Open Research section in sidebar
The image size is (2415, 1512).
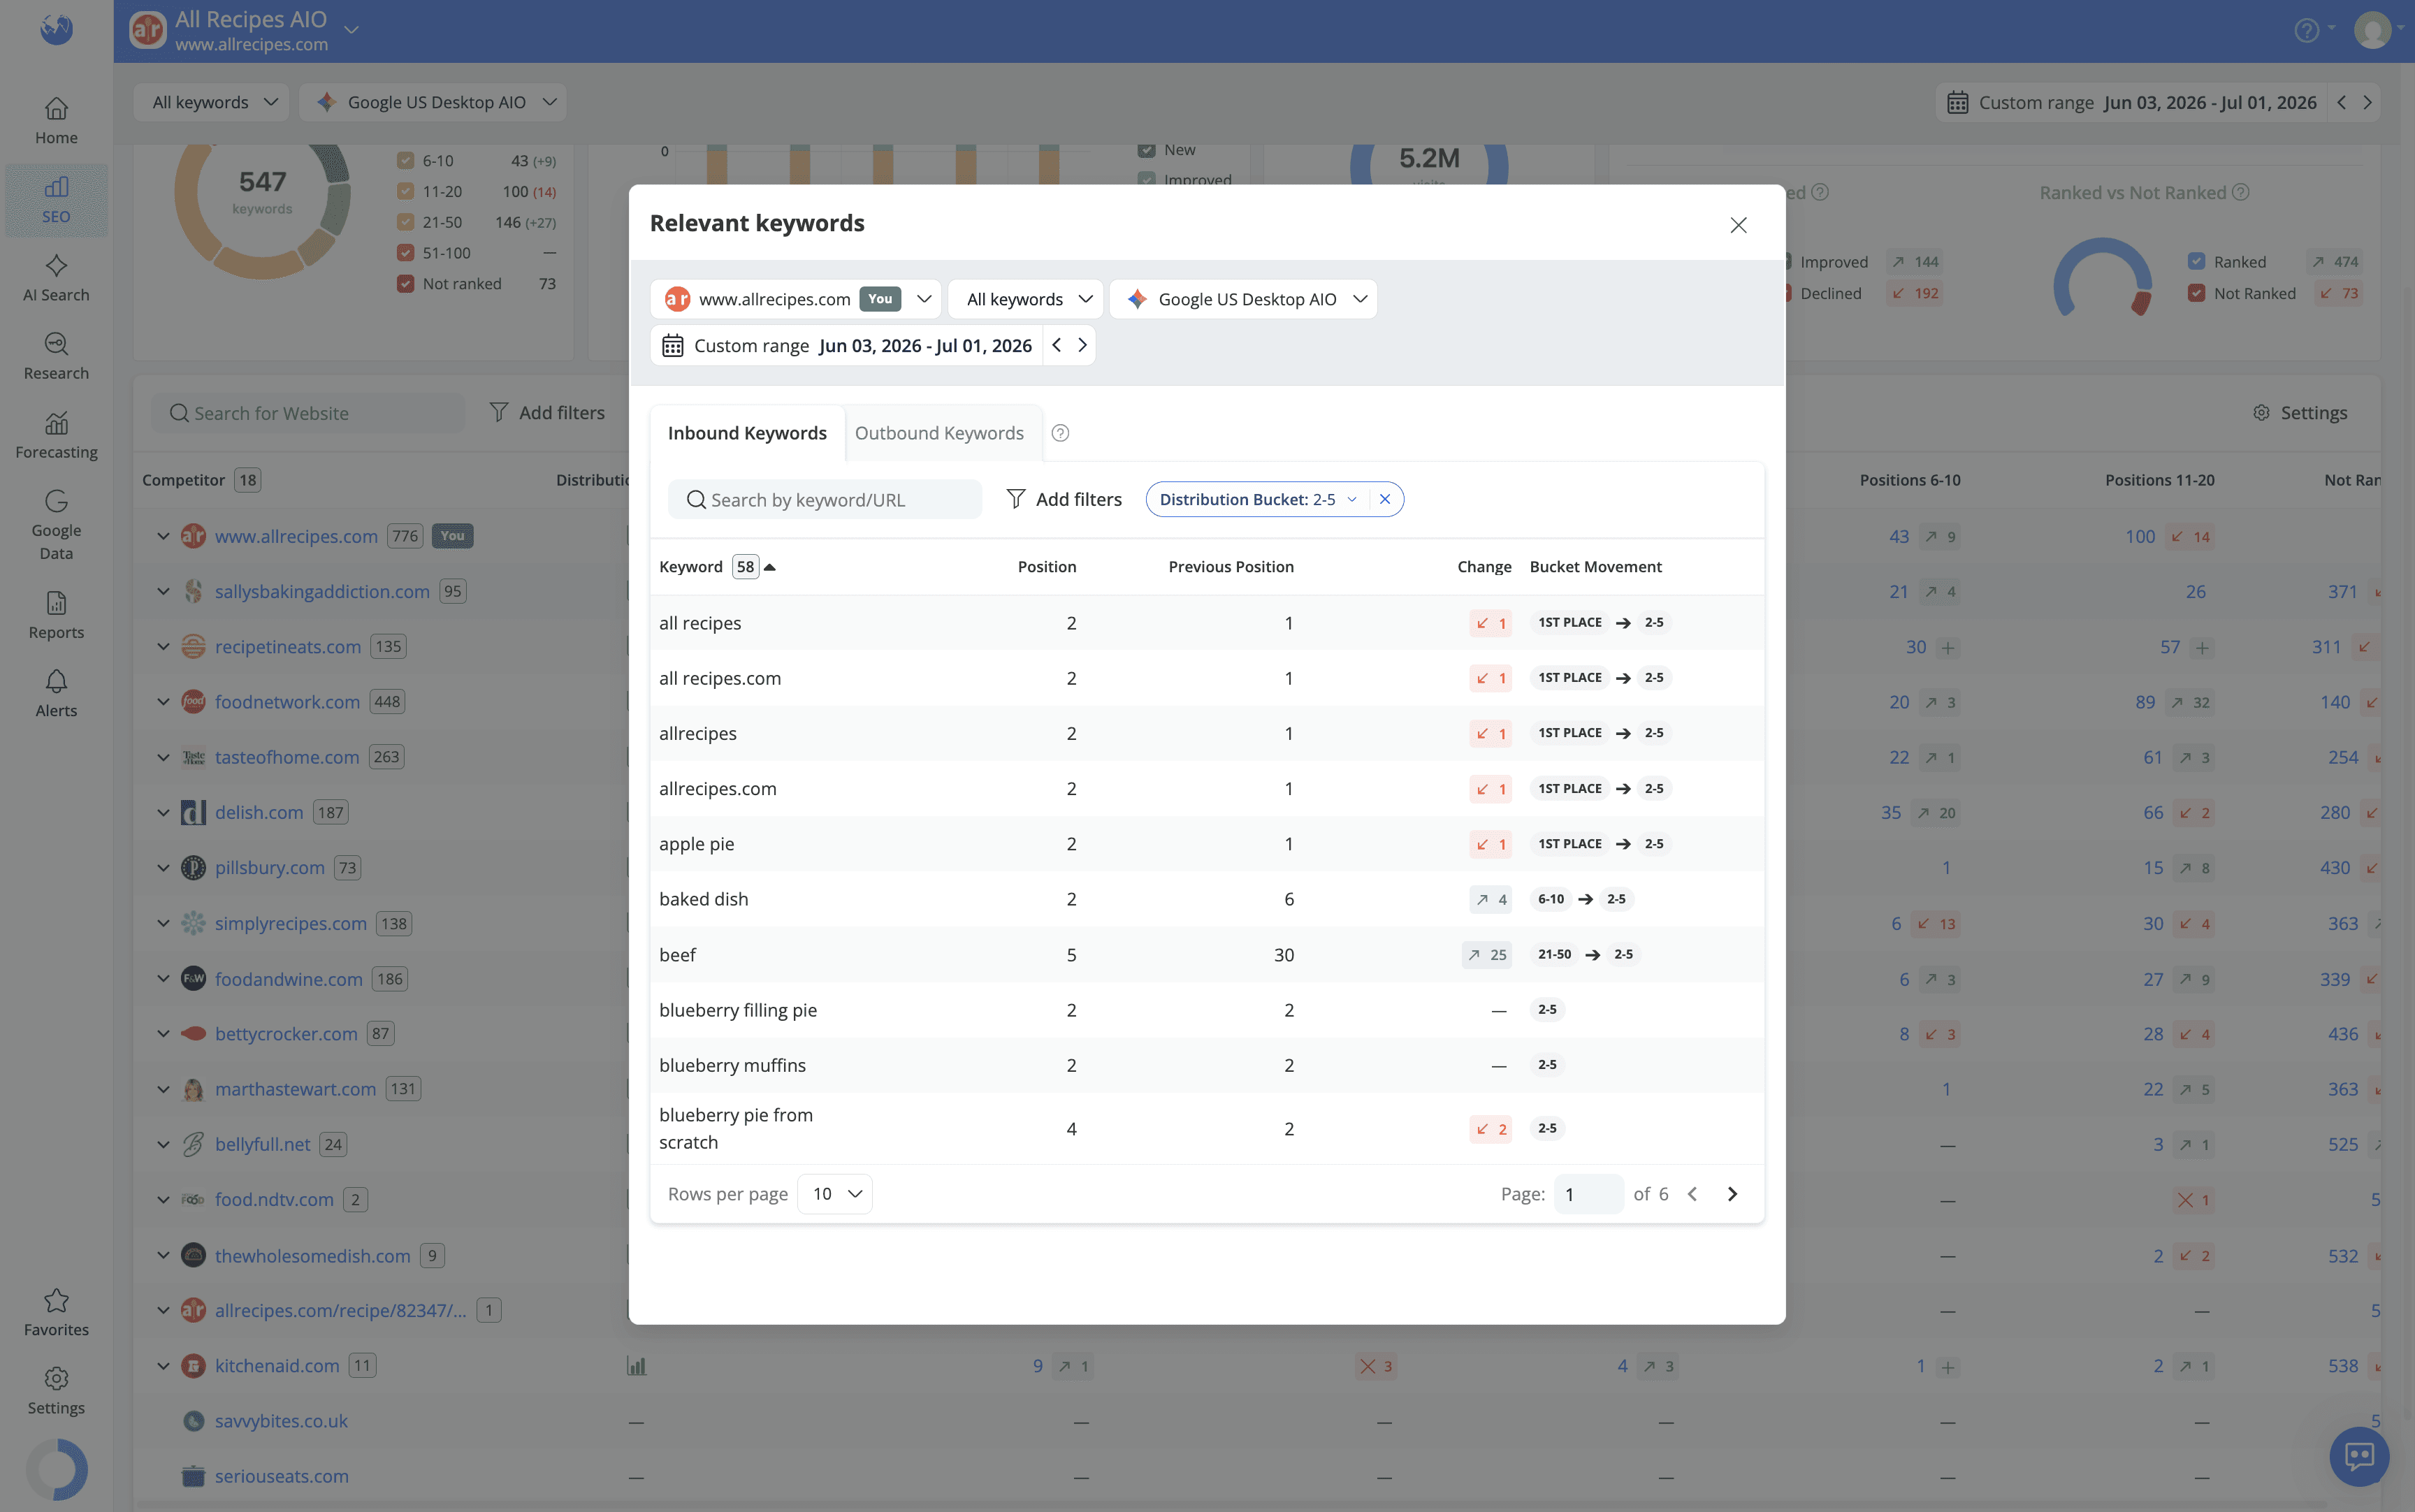(56, 357)
